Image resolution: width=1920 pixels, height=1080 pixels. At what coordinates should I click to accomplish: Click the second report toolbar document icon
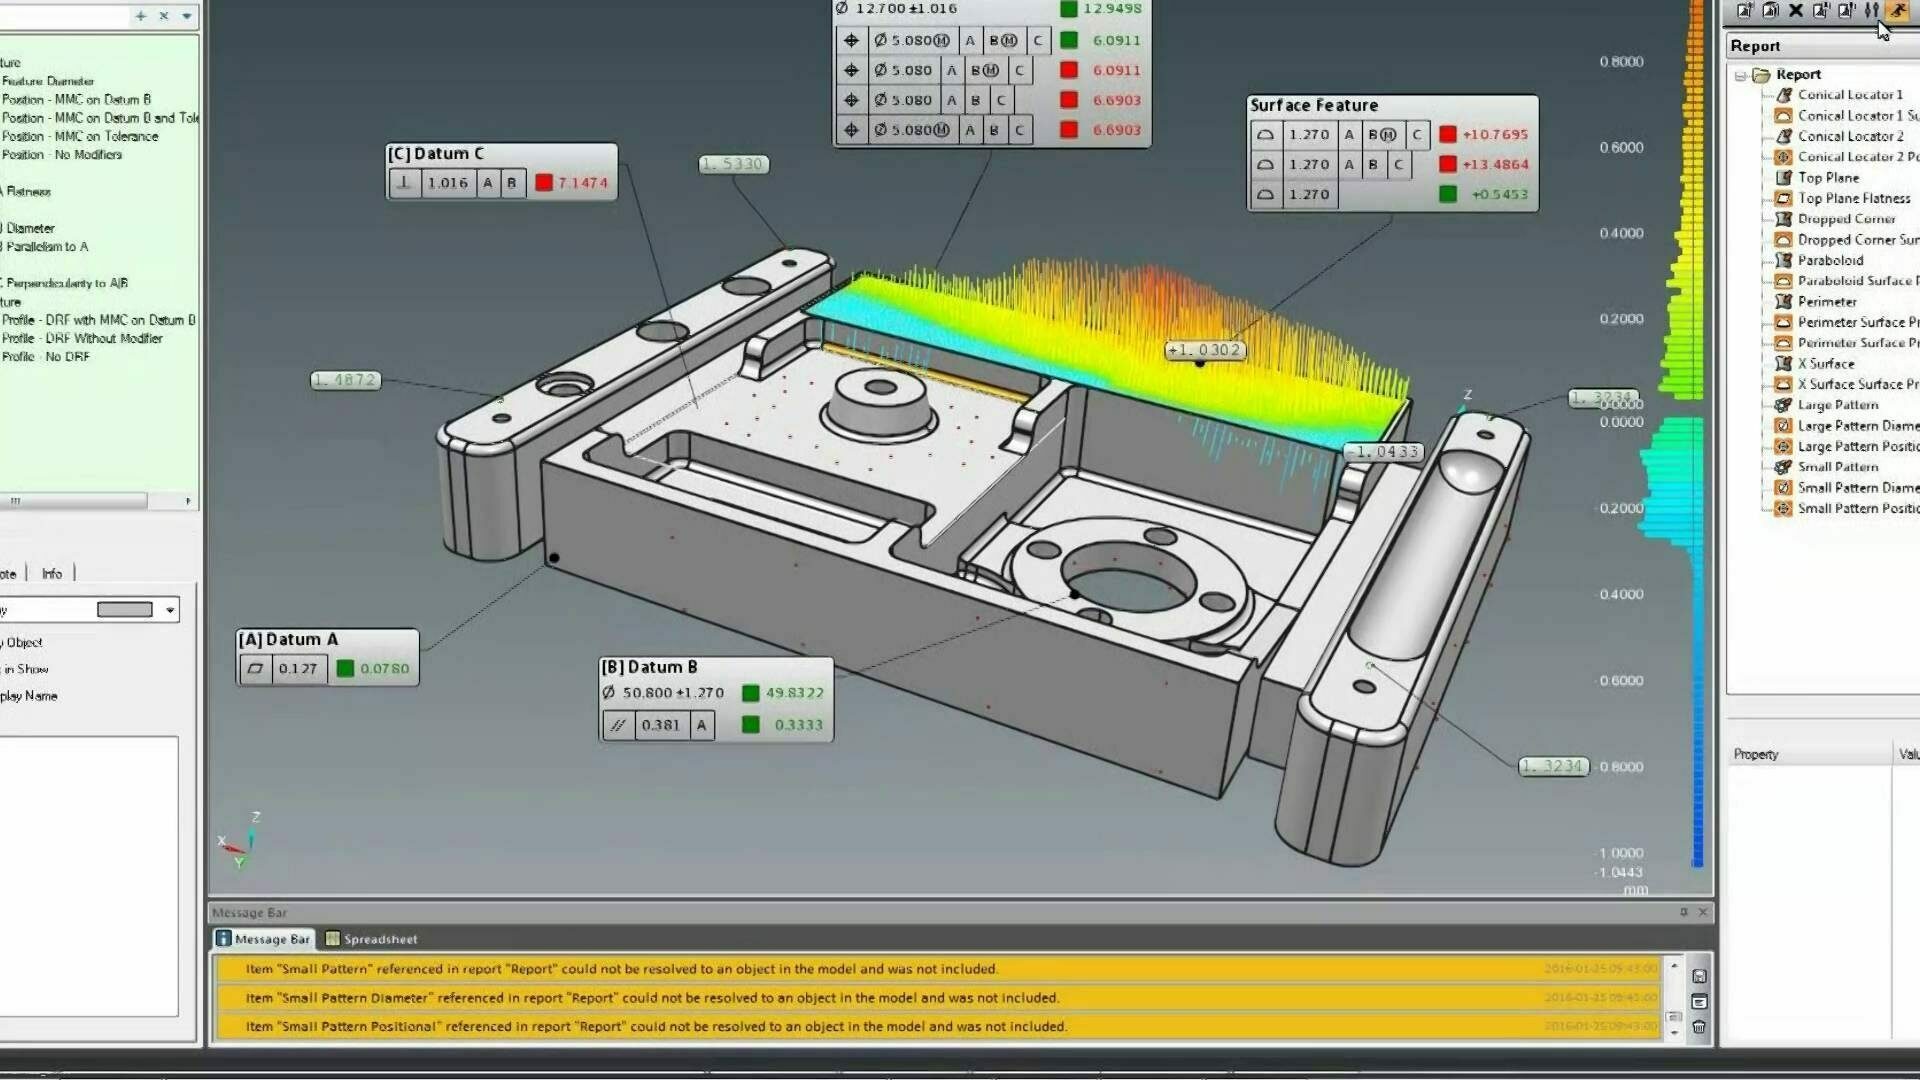pyautogui.click(x=1770, y=10)
